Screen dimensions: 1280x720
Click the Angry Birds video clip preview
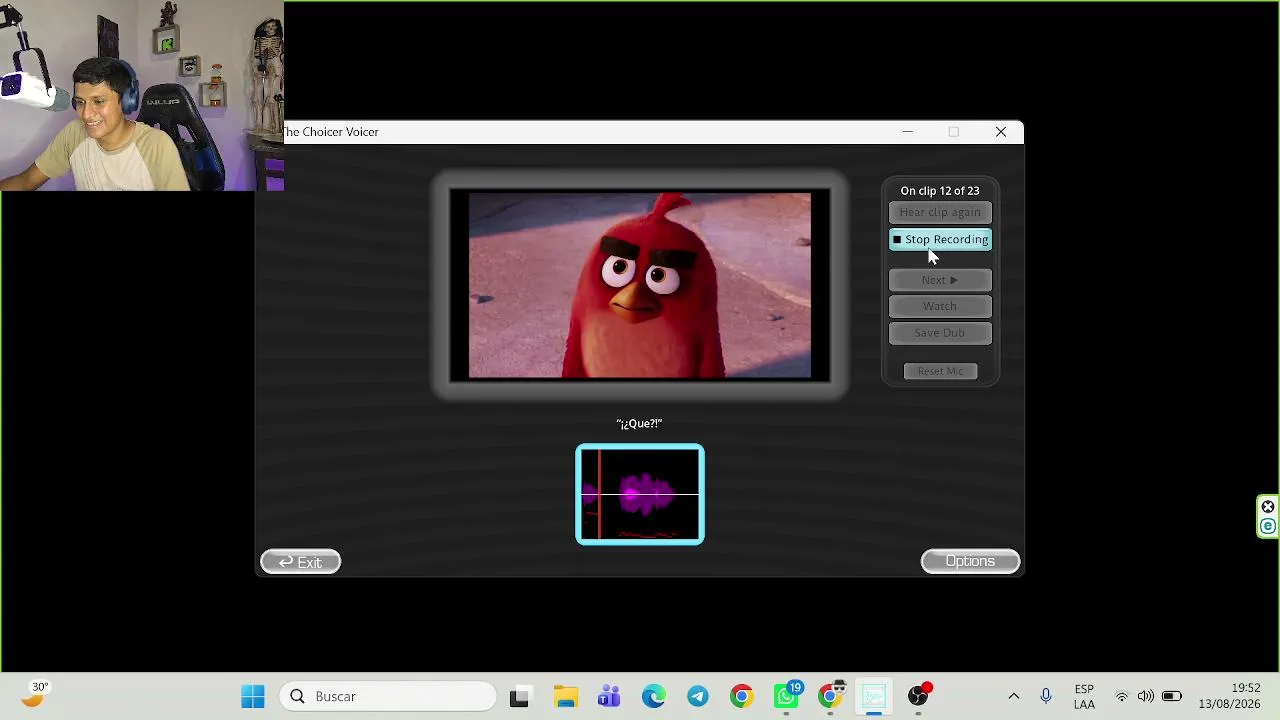coord(640,286)
